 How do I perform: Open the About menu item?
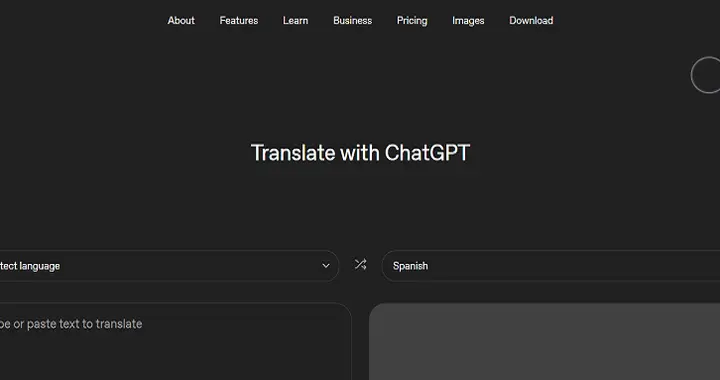(181, 21)
